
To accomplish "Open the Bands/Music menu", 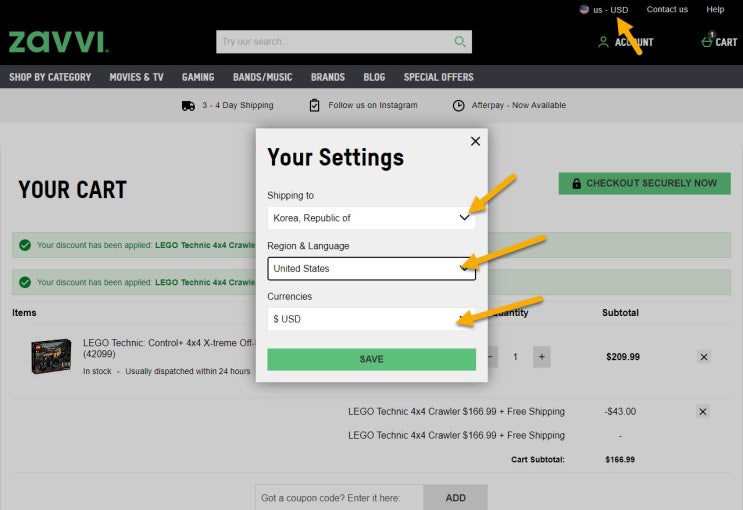I will (x=263, y=77).
